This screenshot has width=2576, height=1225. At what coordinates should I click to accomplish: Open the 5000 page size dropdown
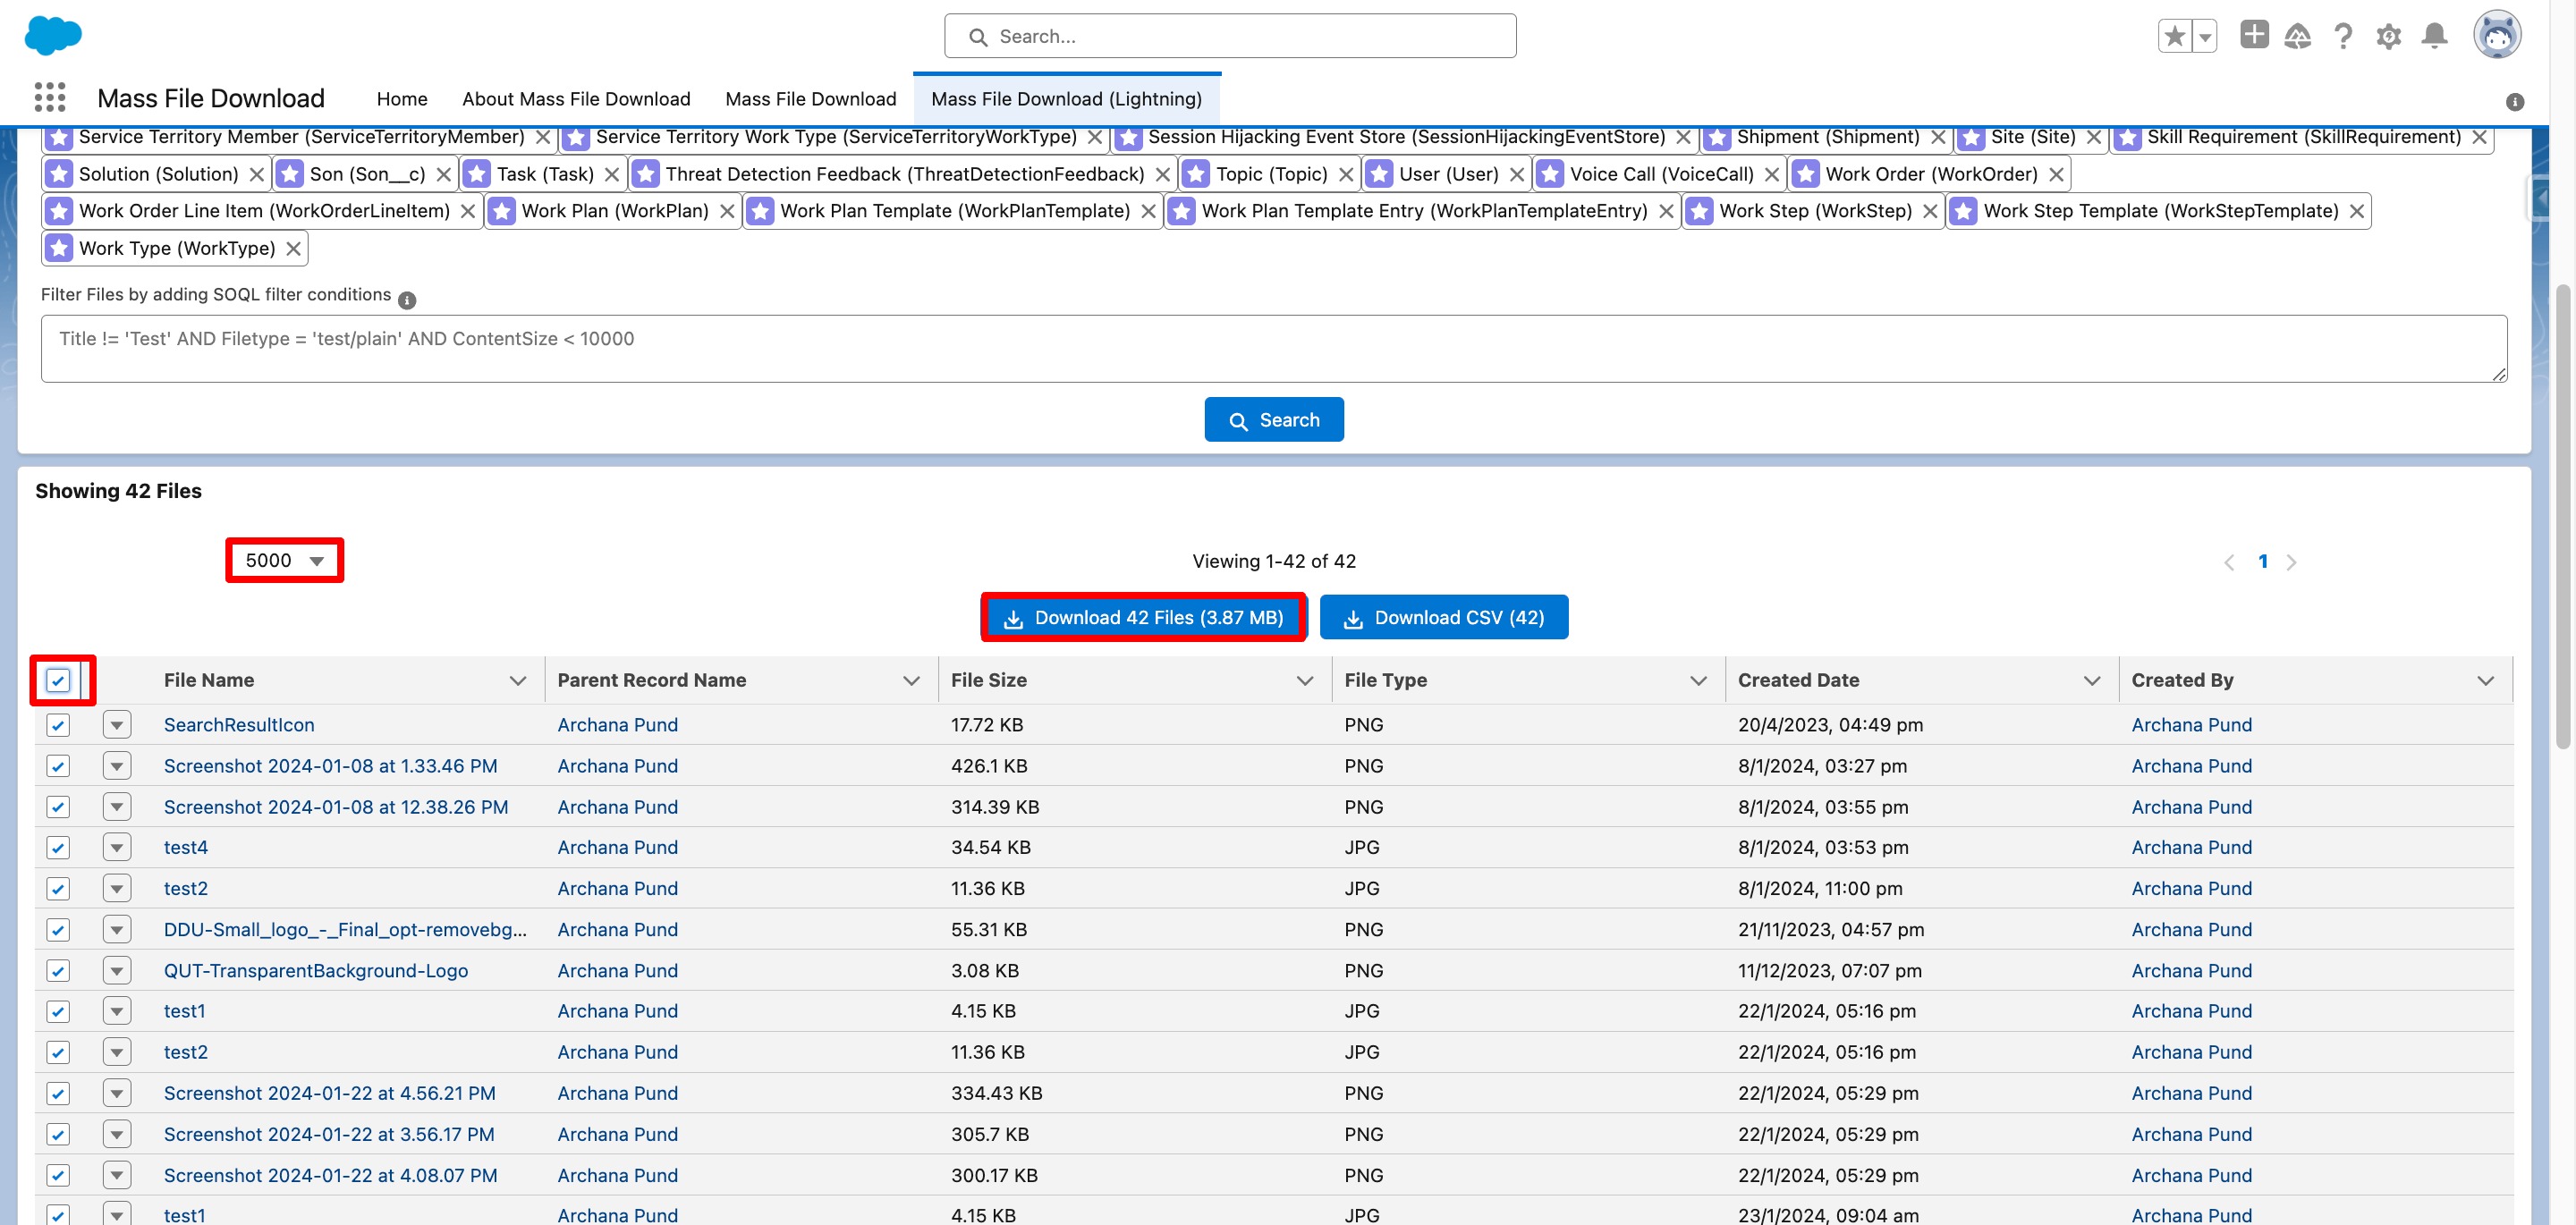(x=285, y=561)
